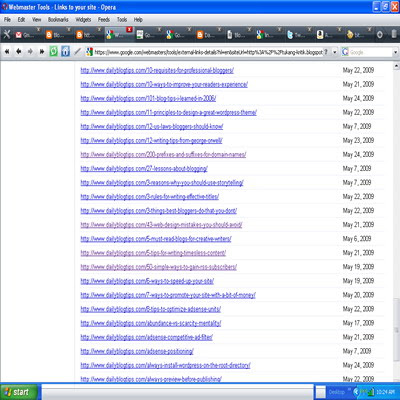400x400 pixels.
Task: Reload the page with green refresh icon
Action: click(x=54, y=51)
